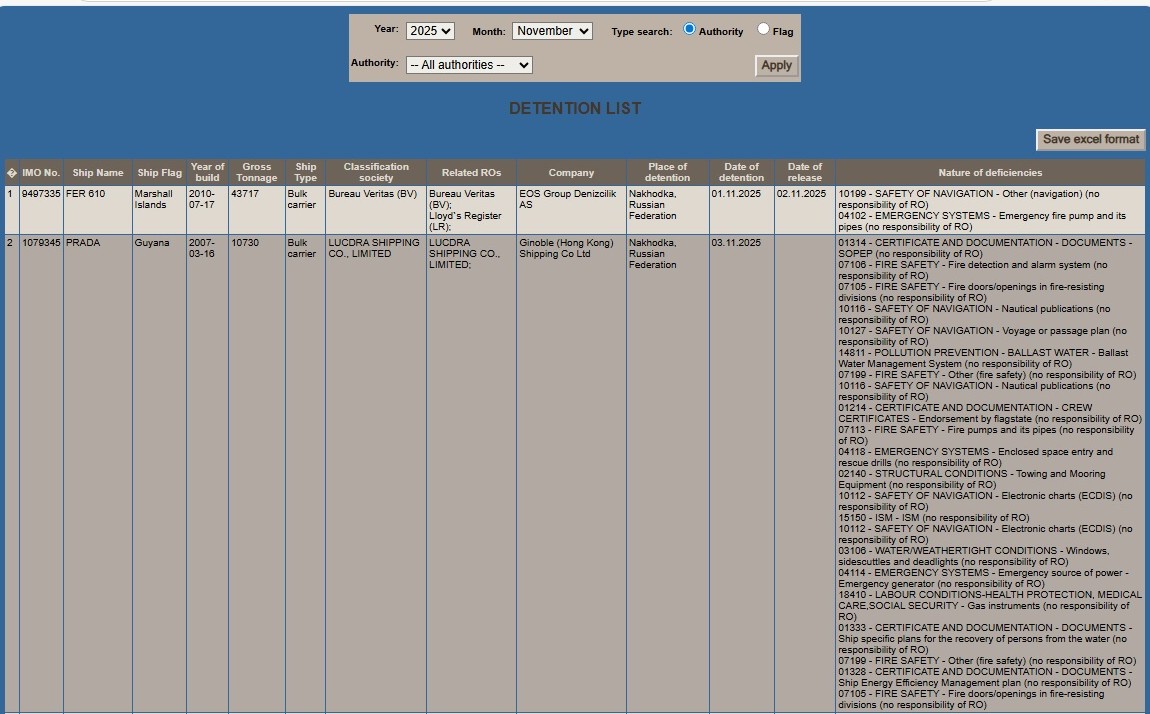The height and width of the screenshot is (714, 1150).
Task: Open the Year dropdown
Action: pyautogui.click(x=430, y=31)
